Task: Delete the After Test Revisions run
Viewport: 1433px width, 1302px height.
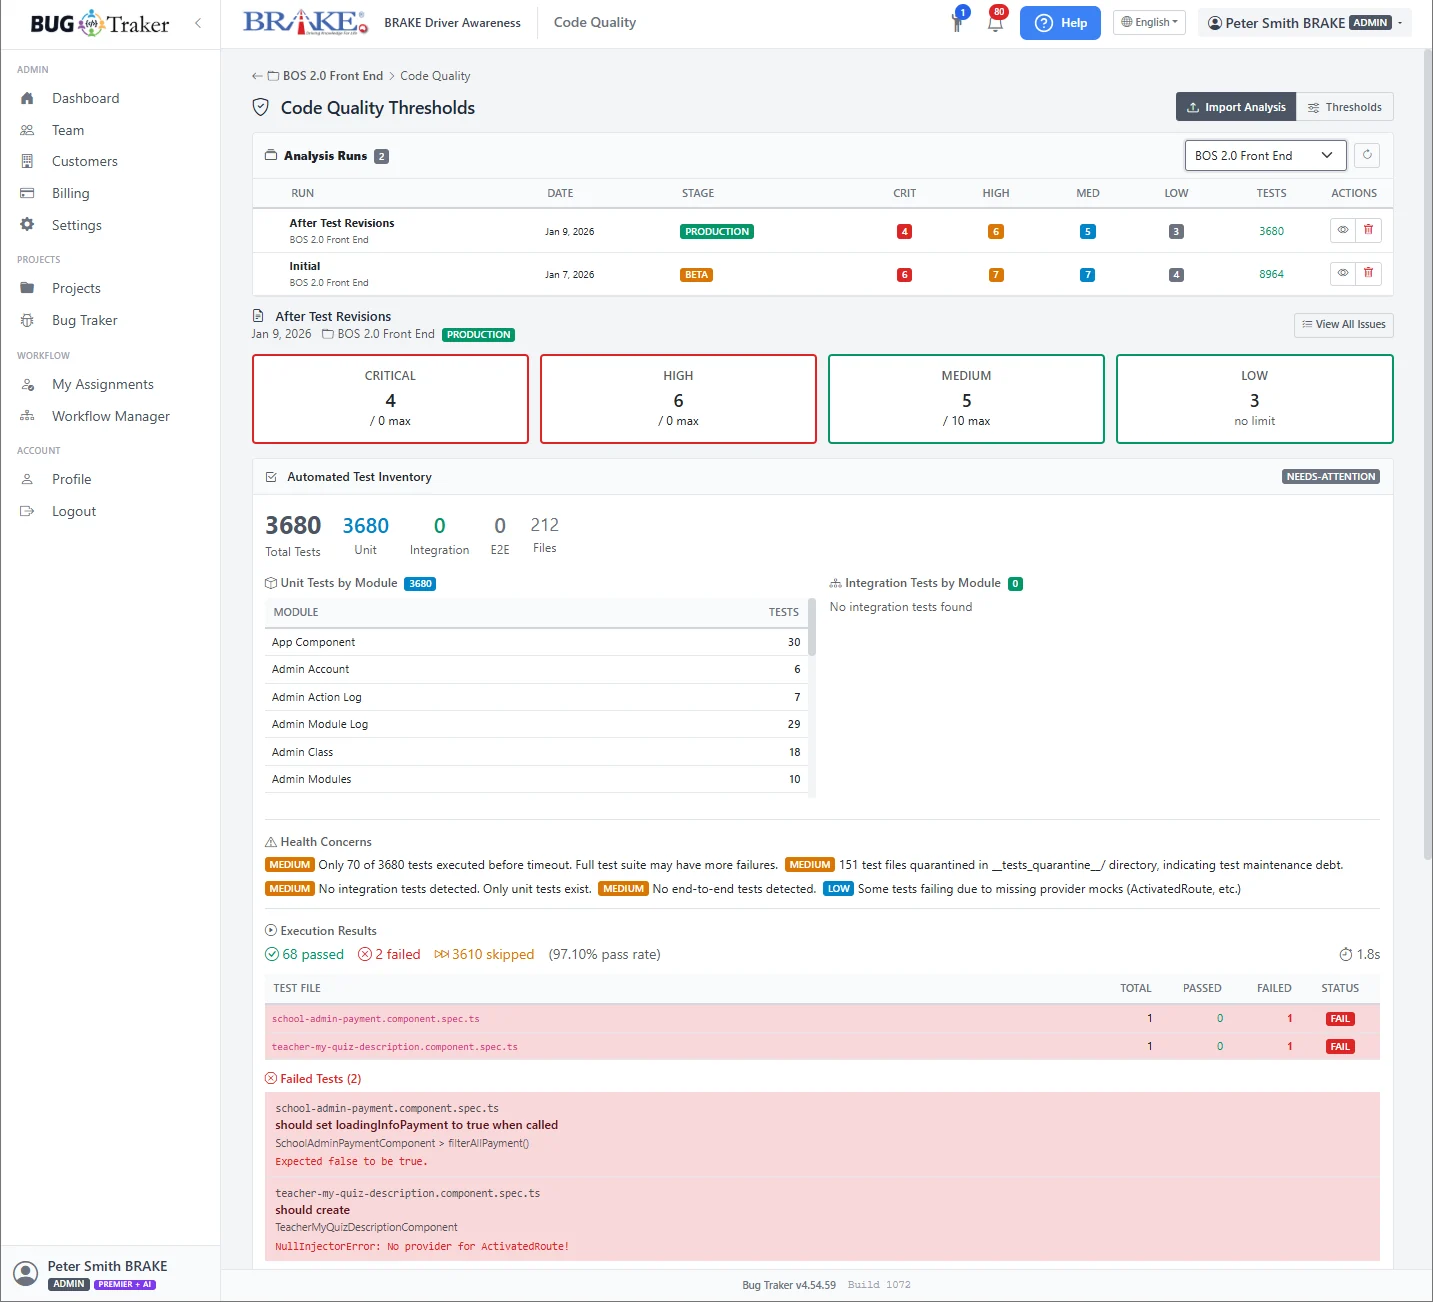Action: tap(1369, 230)
